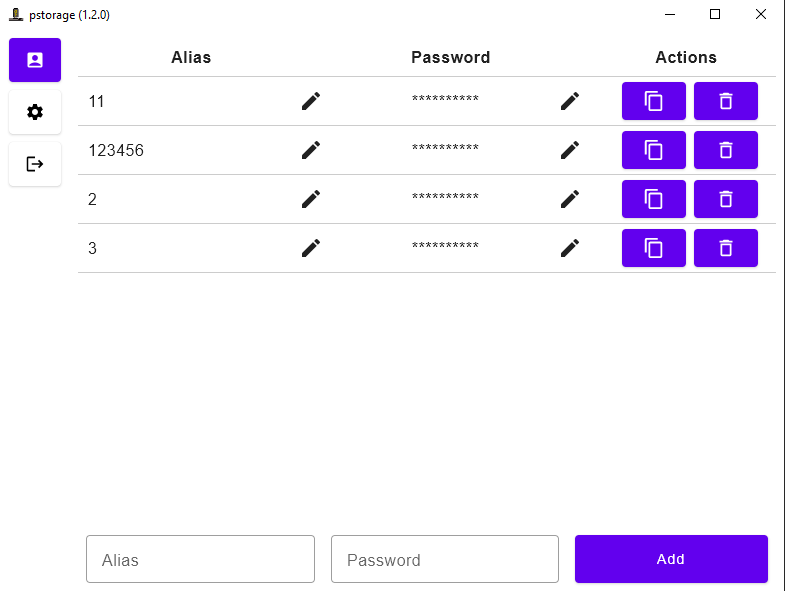
Task: Edit the alias of entry 3
Action: coord(311,248)
